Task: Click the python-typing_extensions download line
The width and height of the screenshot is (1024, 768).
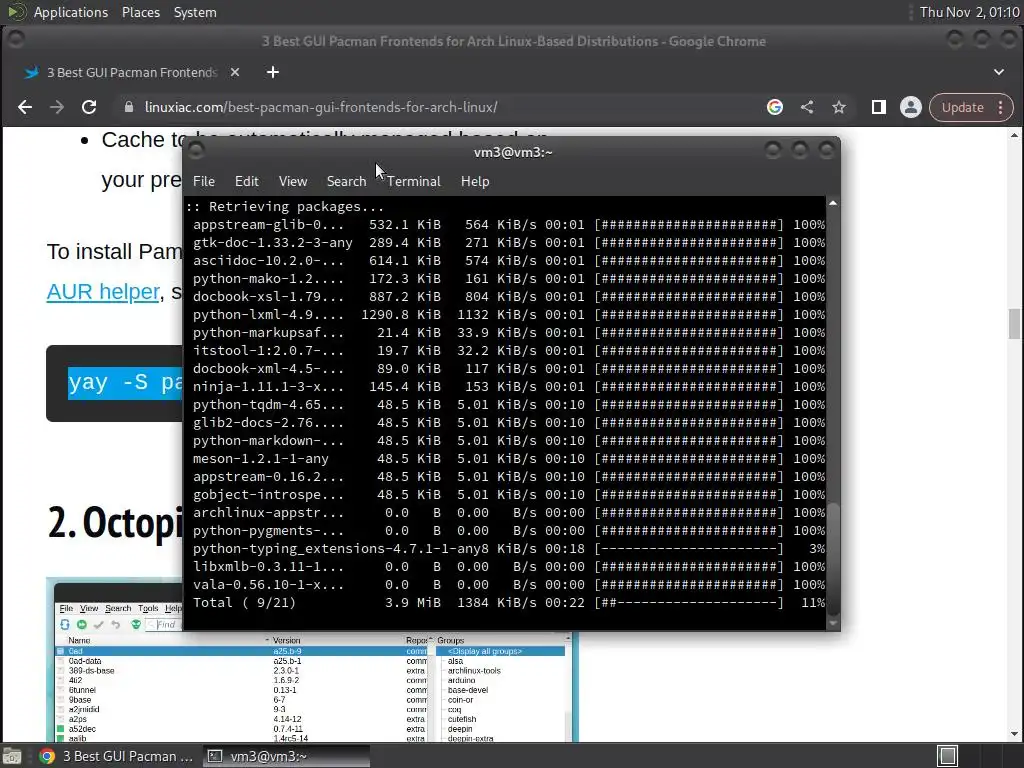Action: point(508,549)
